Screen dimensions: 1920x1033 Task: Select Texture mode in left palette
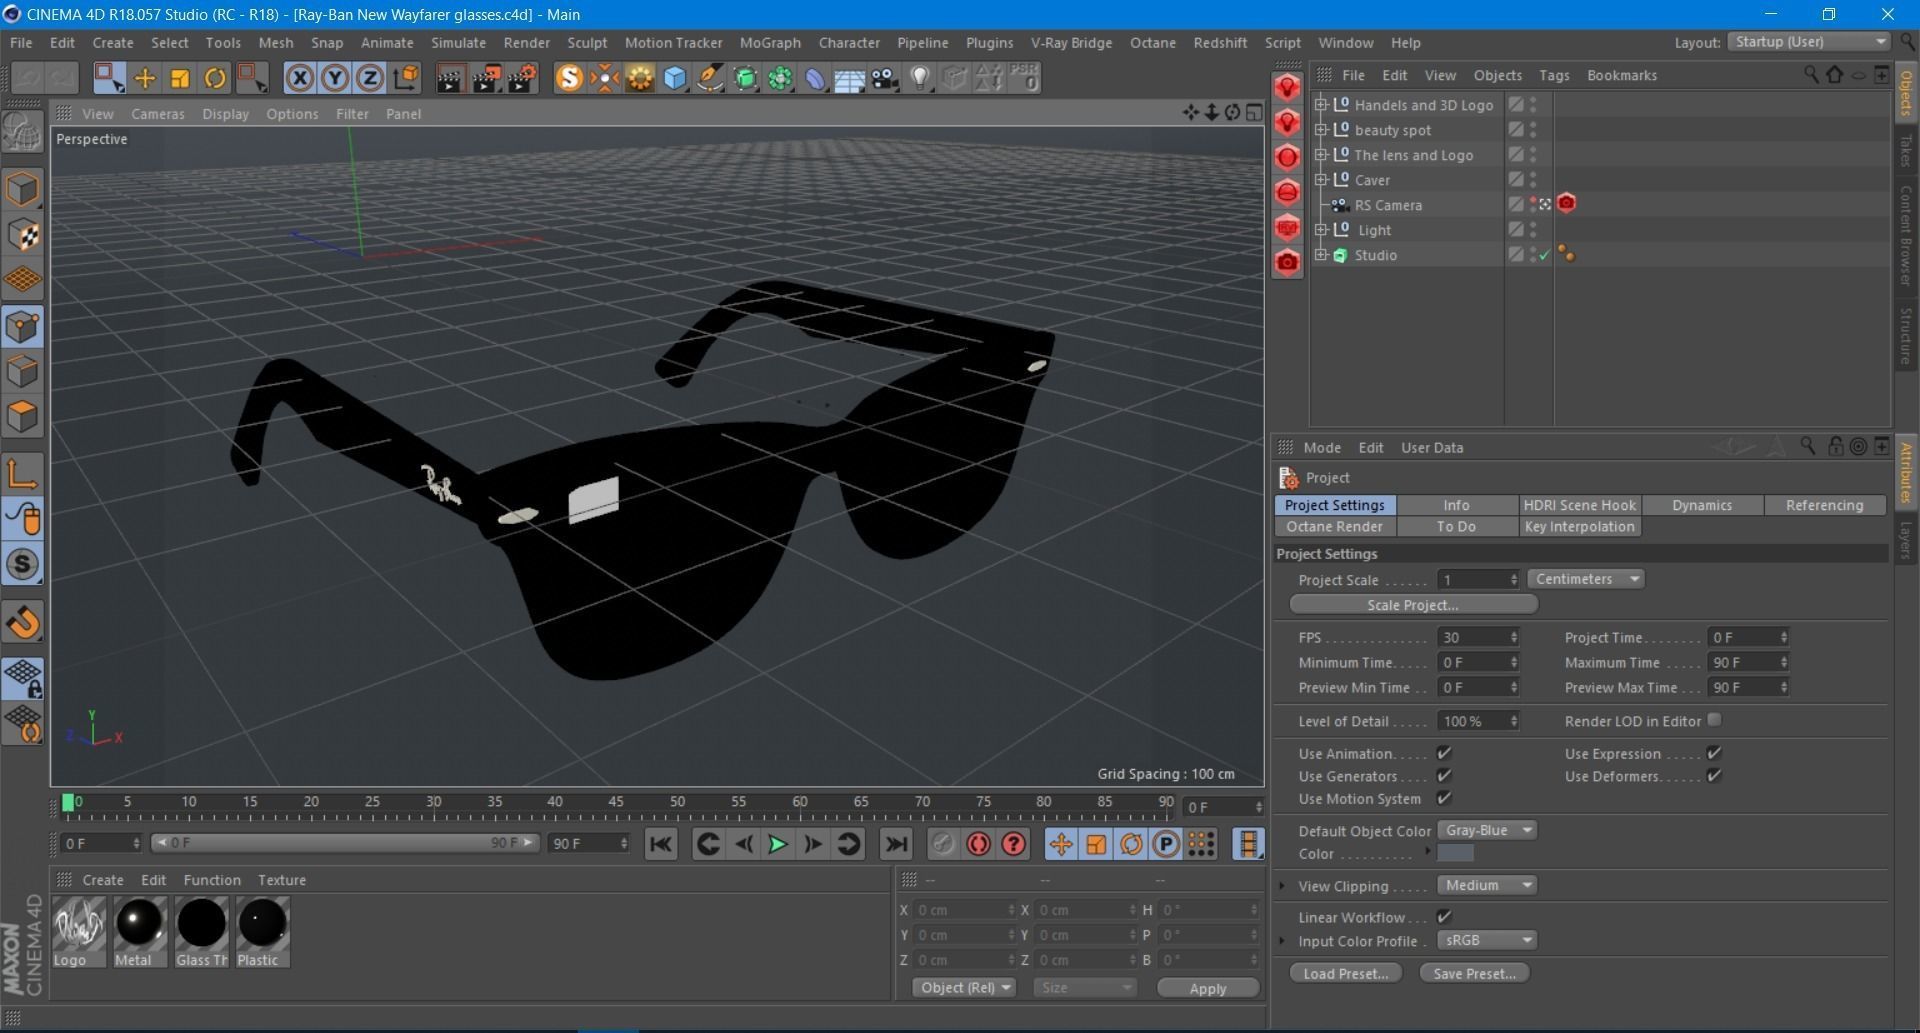pos(23,234)
